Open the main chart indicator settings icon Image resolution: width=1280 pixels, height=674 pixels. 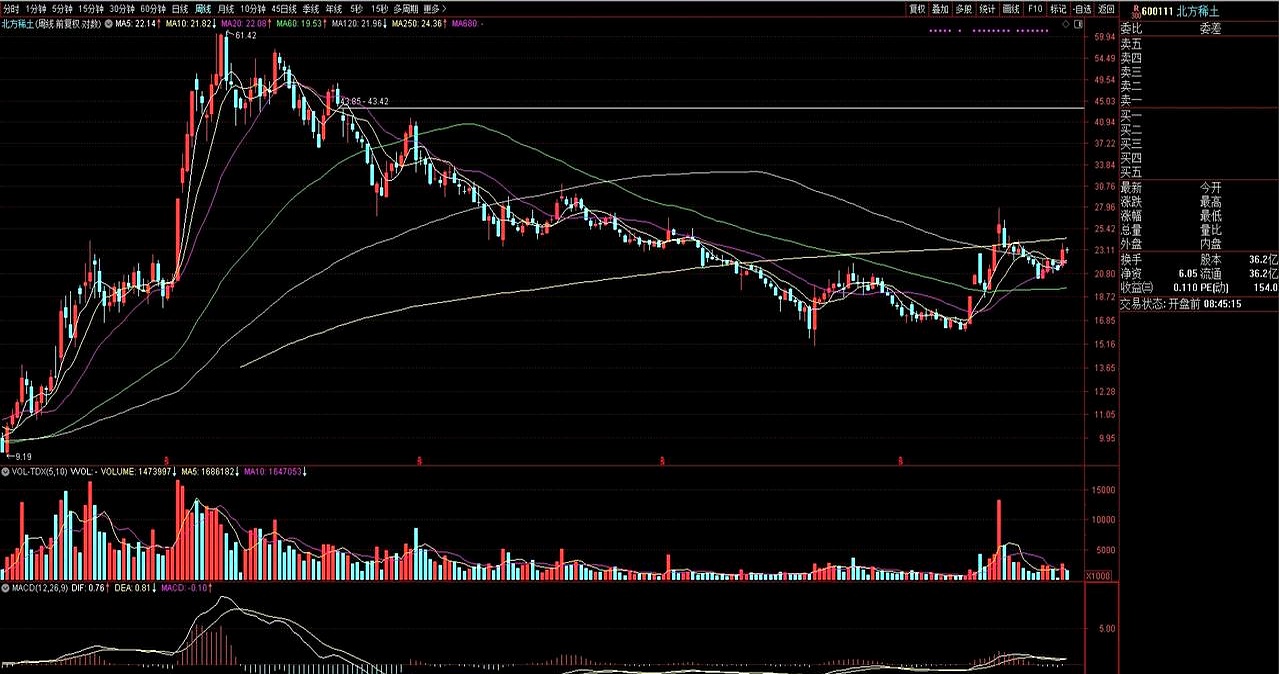click(108, 22)
